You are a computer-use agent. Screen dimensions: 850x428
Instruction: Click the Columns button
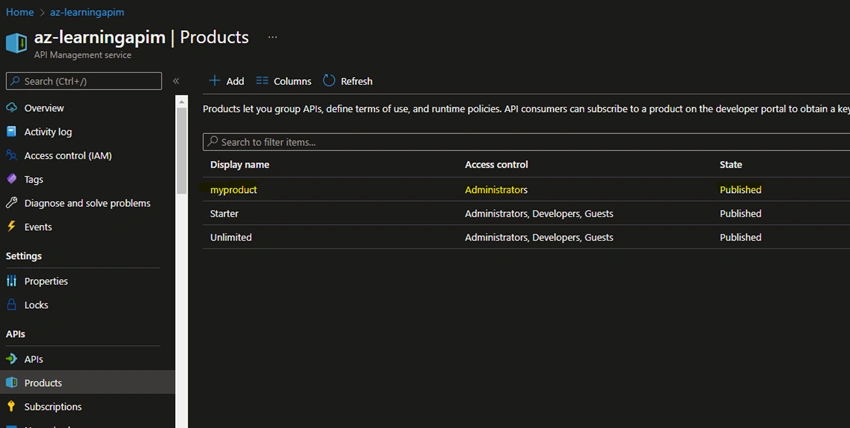284,81
